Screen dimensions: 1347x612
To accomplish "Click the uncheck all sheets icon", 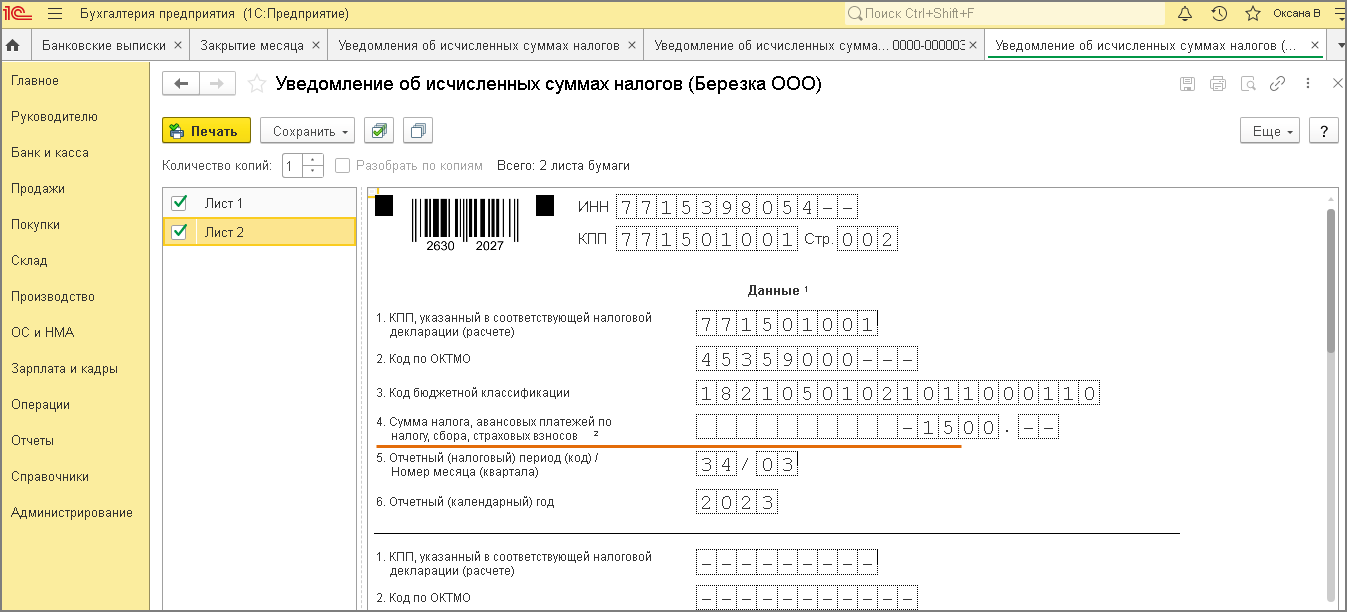I will point(417,131).
